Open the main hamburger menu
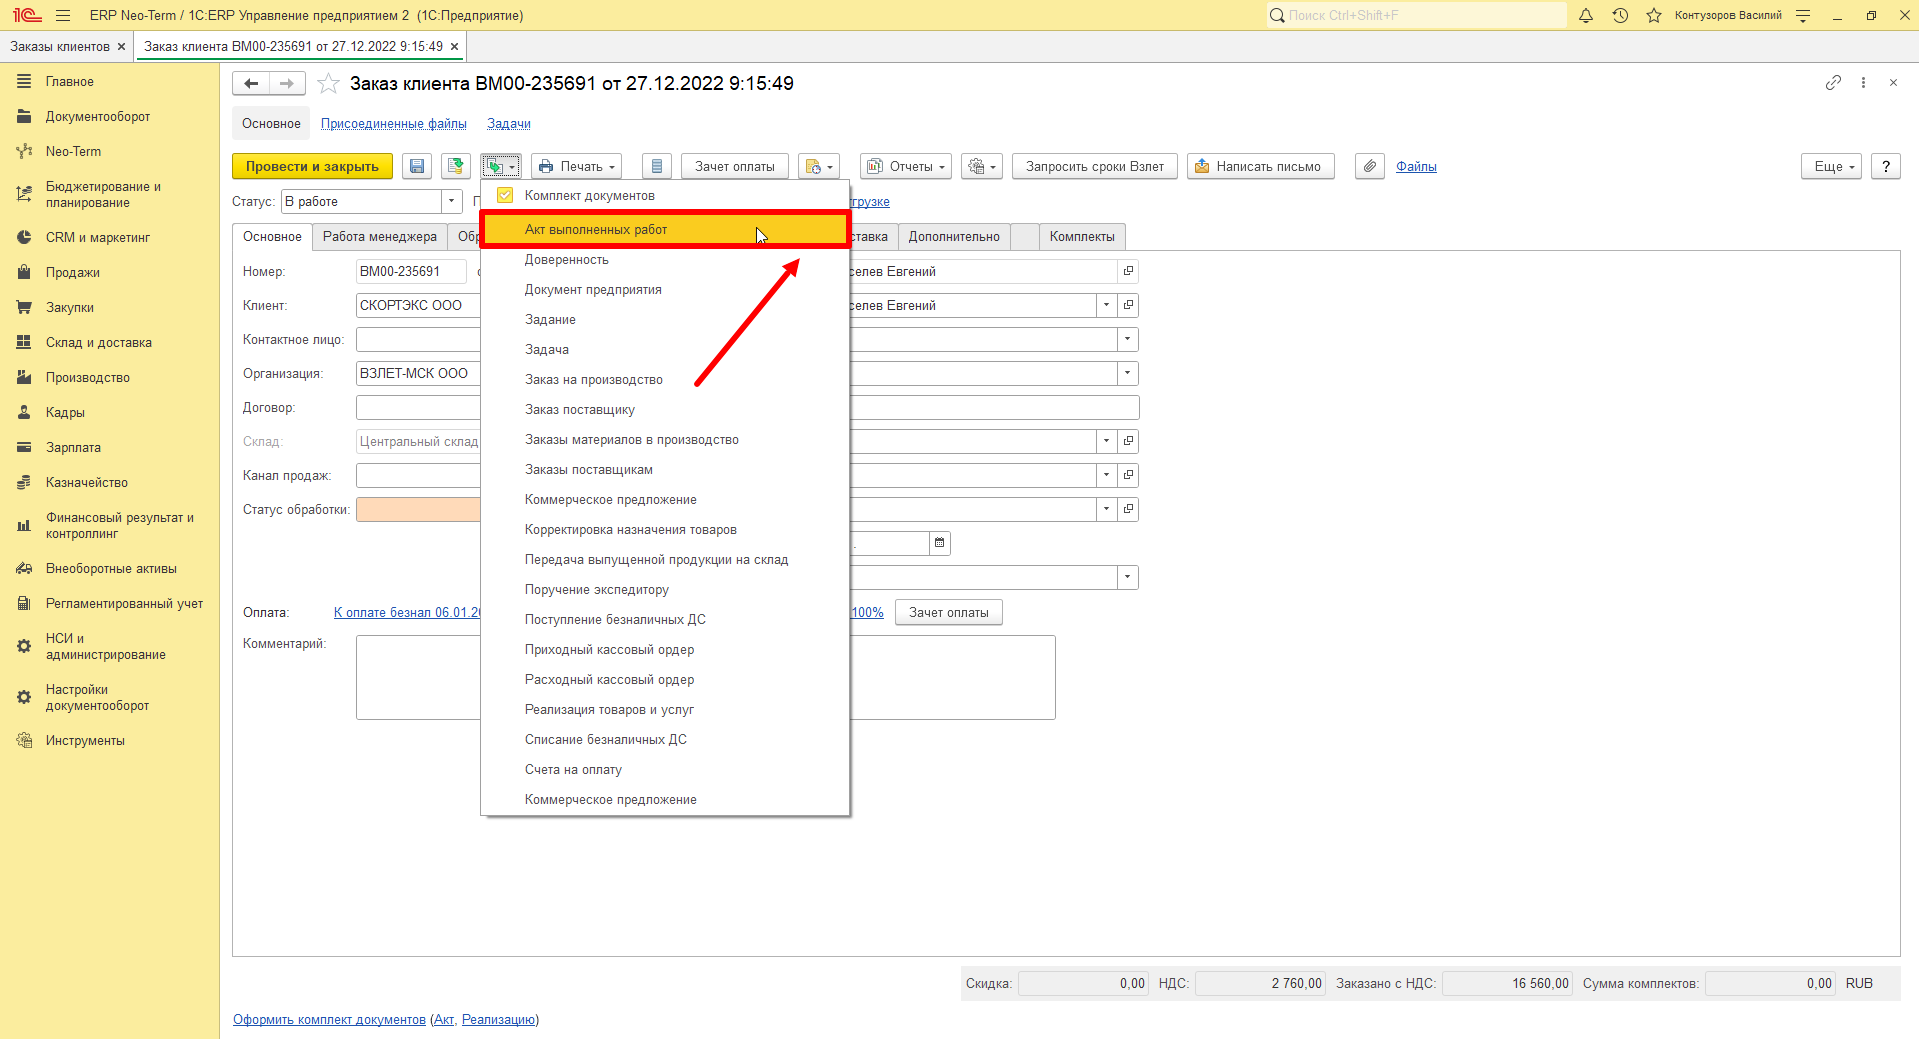Viewport: 1919px width, 1039px height. (x=63, y=15)
